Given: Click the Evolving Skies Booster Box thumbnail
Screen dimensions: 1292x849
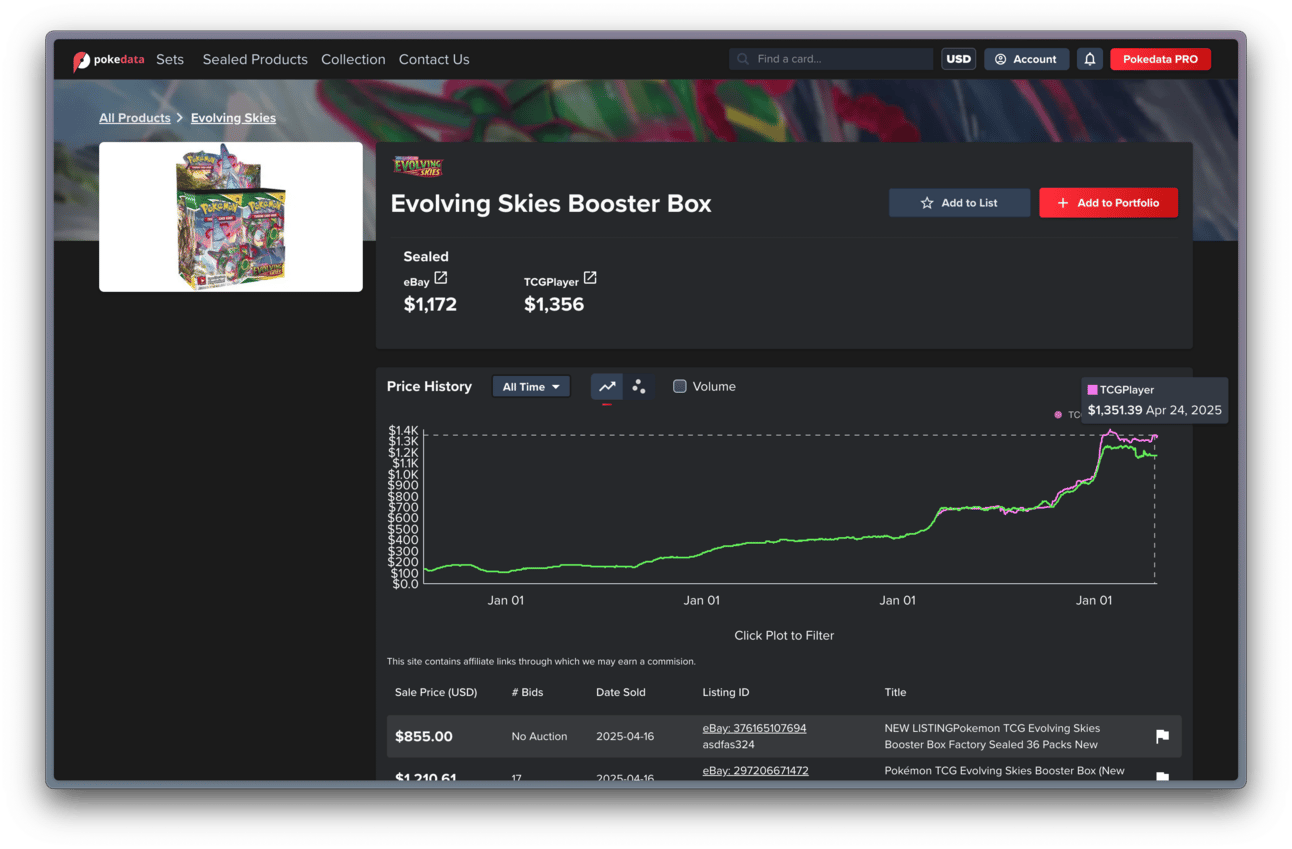Looking at the screenshot, I should tap(231, 217).
